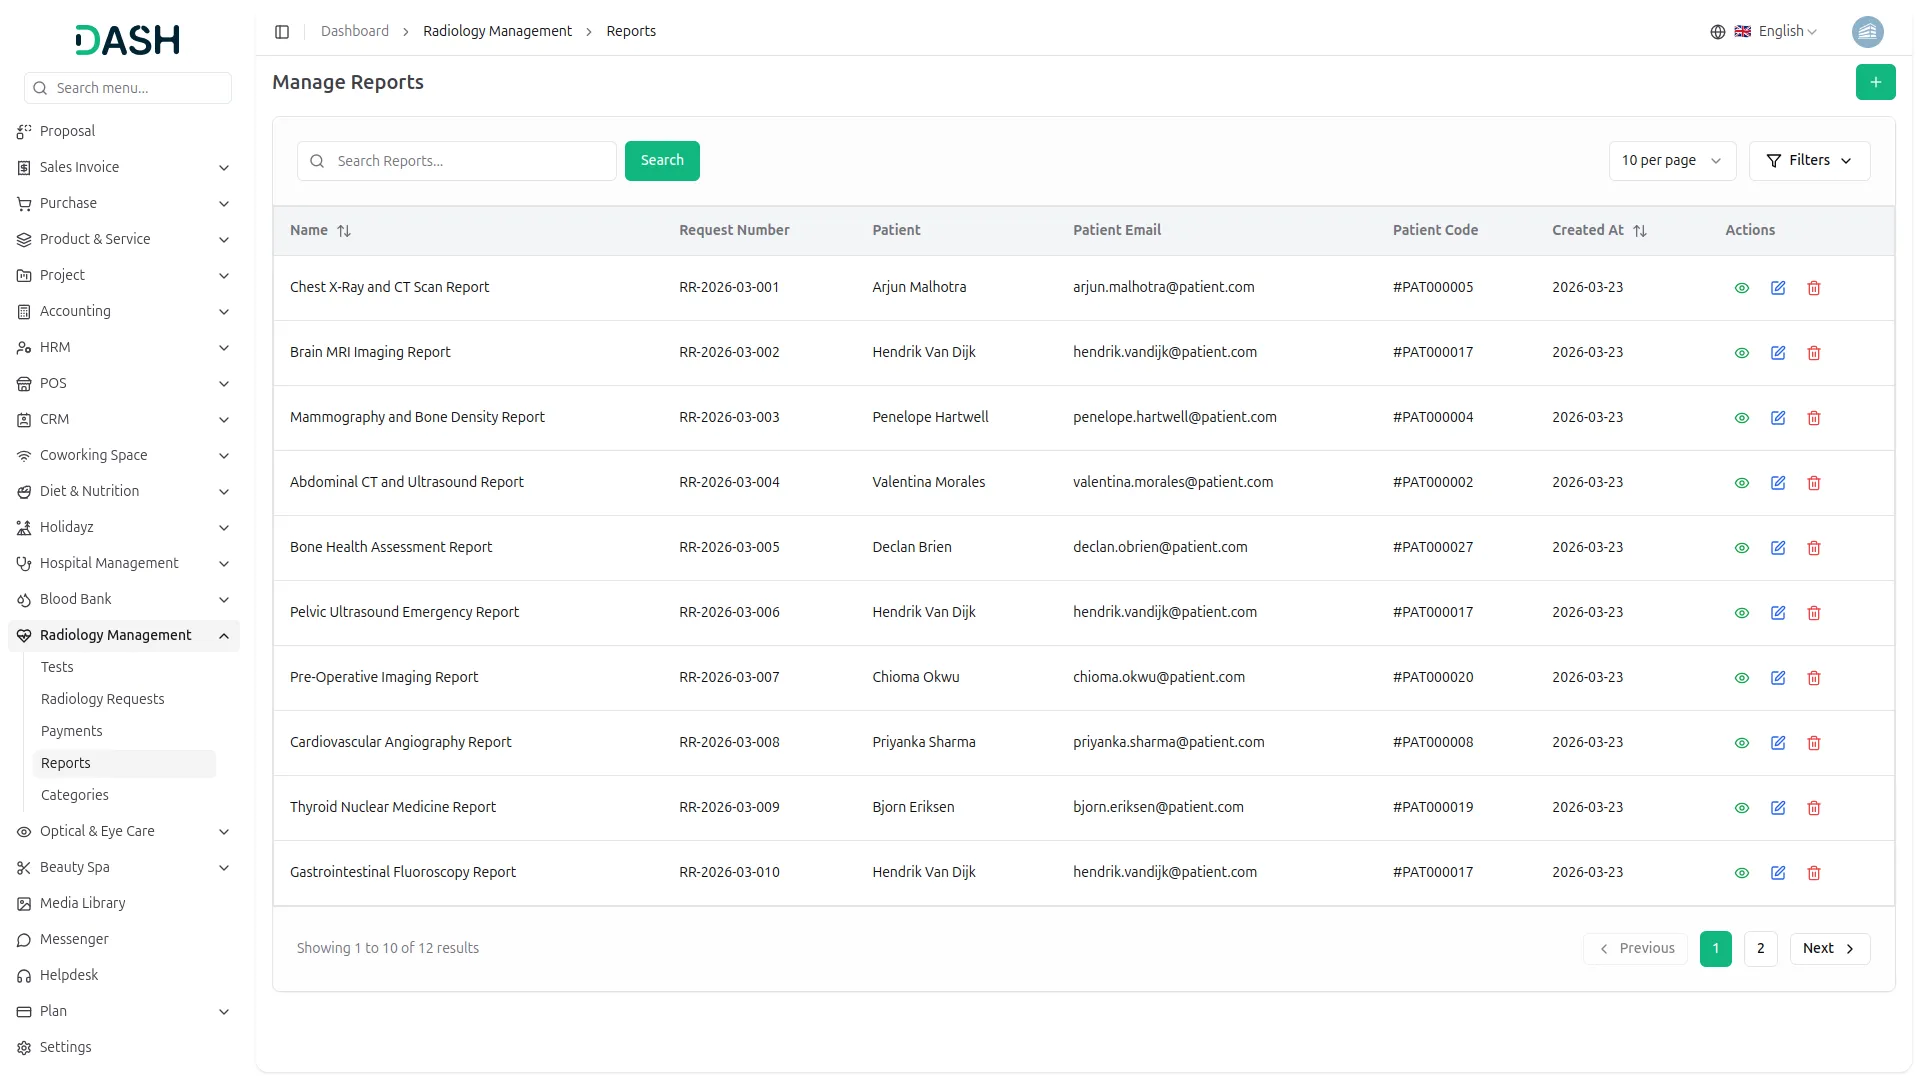
Task: Expand the Sales Invoice menu
Action: 123,168
